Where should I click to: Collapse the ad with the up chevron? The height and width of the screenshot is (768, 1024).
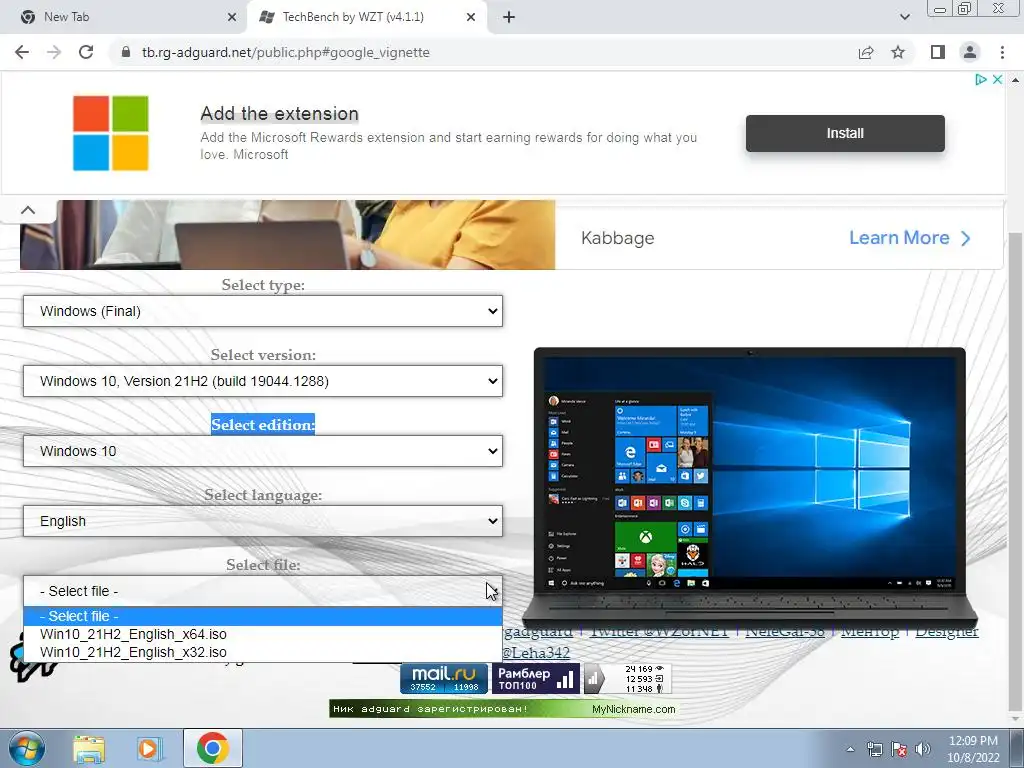27,210
